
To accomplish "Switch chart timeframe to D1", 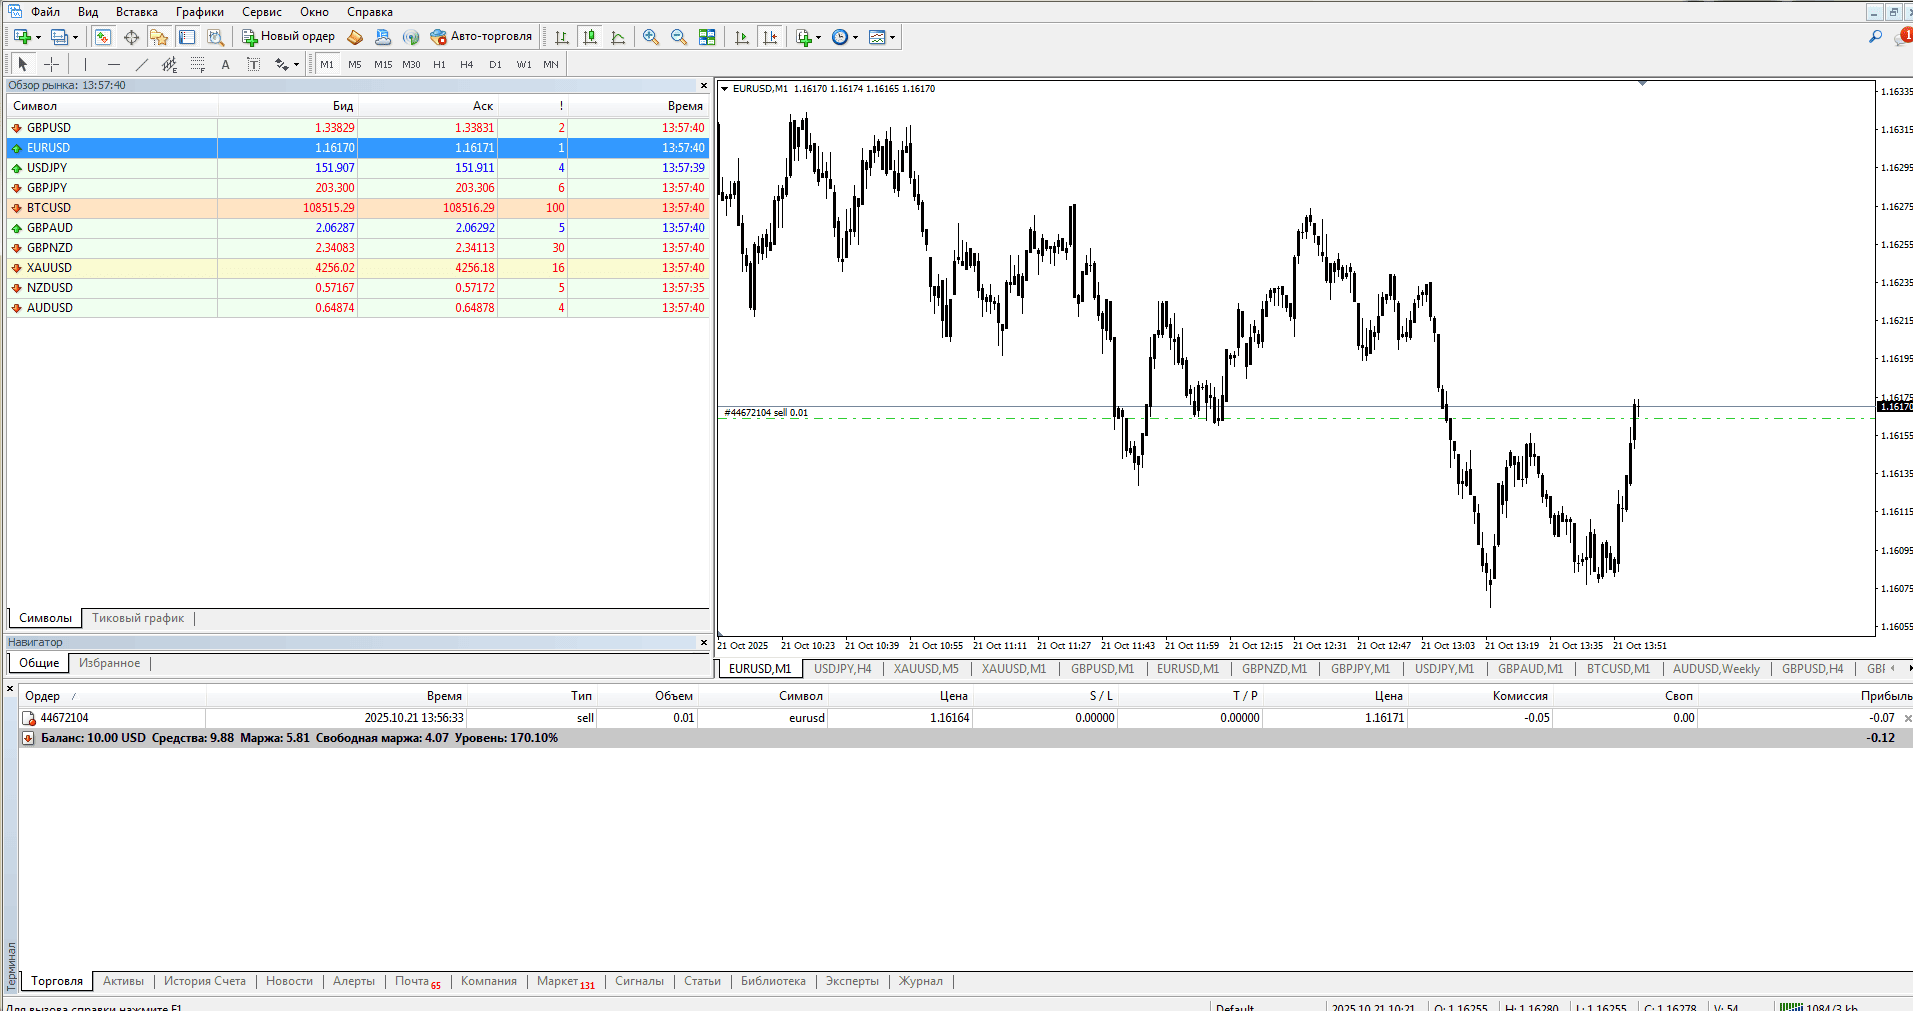I will 495,64.
